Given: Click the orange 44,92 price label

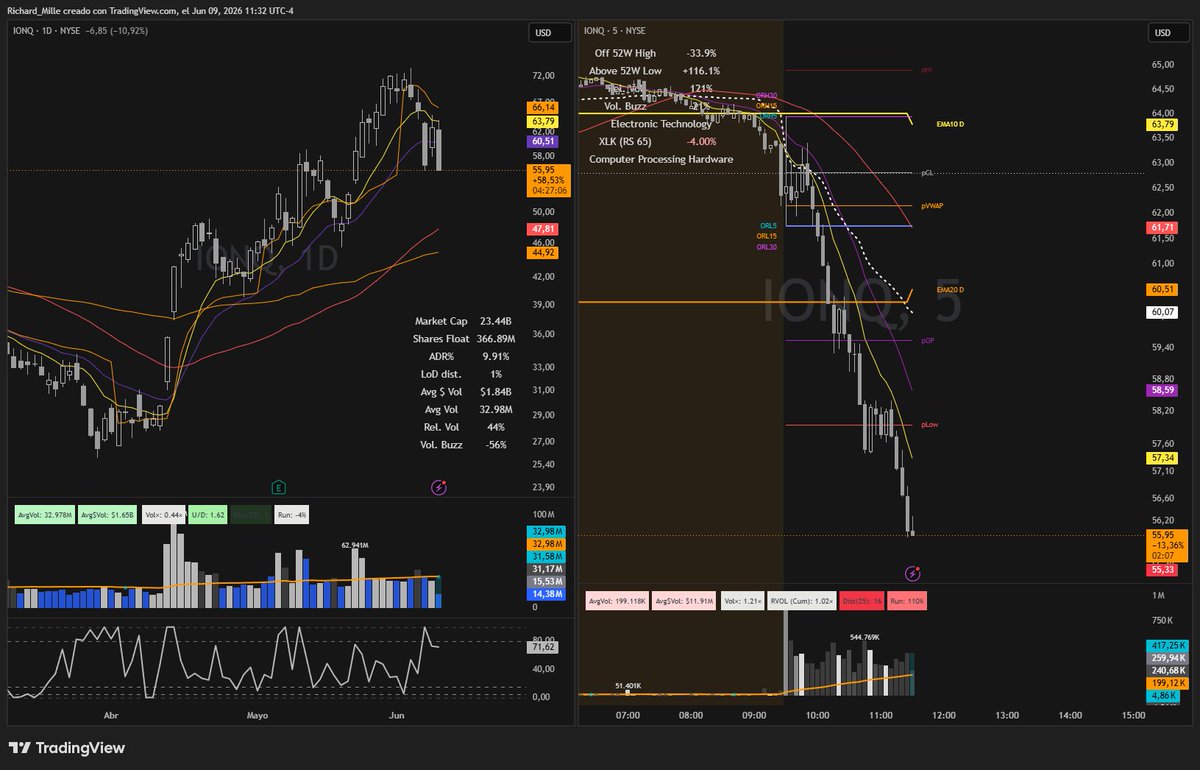Looking at the screenshot, I should [544, 253].
